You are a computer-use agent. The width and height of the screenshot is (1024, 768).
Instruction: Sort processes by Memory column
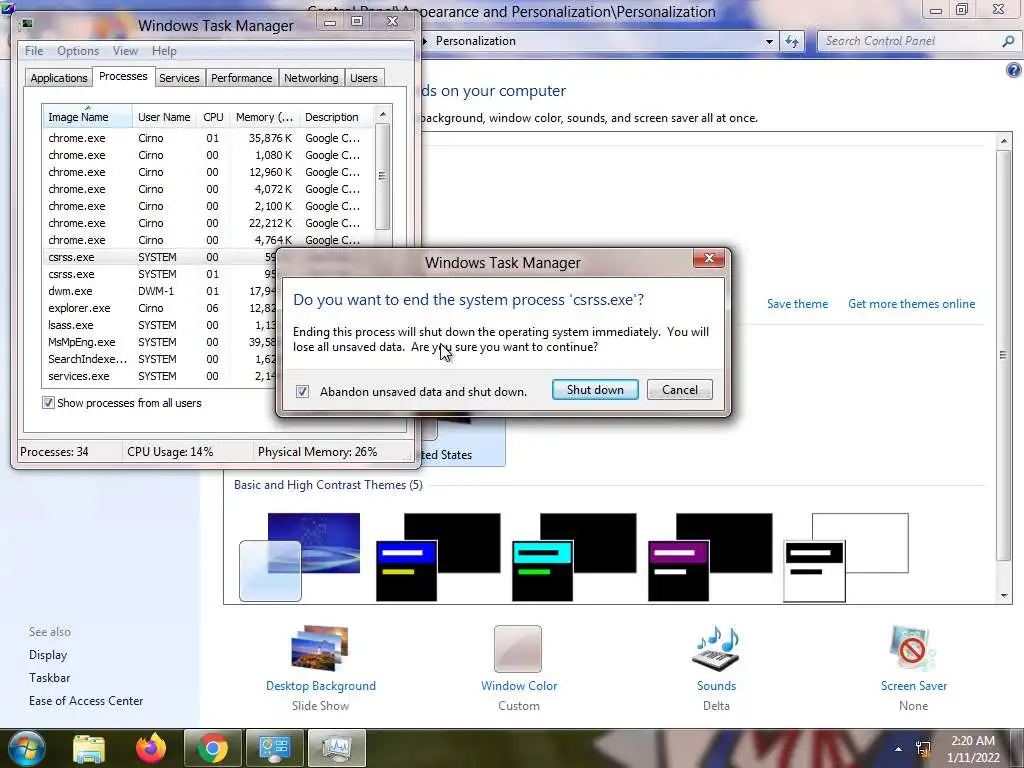pyautogui.click(x=264, y=117)
